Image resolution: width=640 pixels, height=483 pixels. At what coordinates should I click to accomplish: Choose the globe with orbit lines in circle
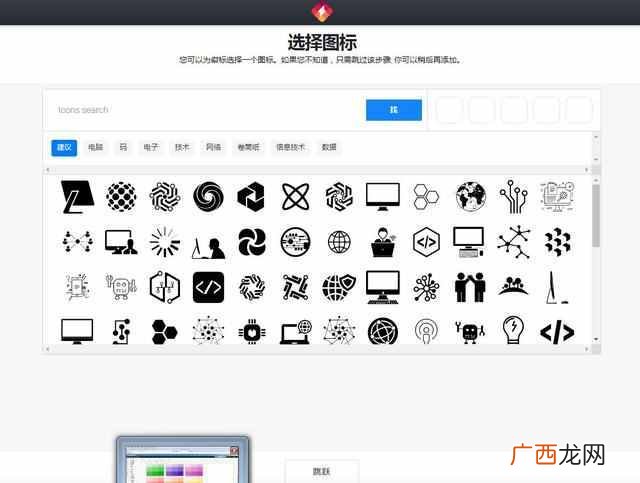pyautogui.click(x=382, y=332)
